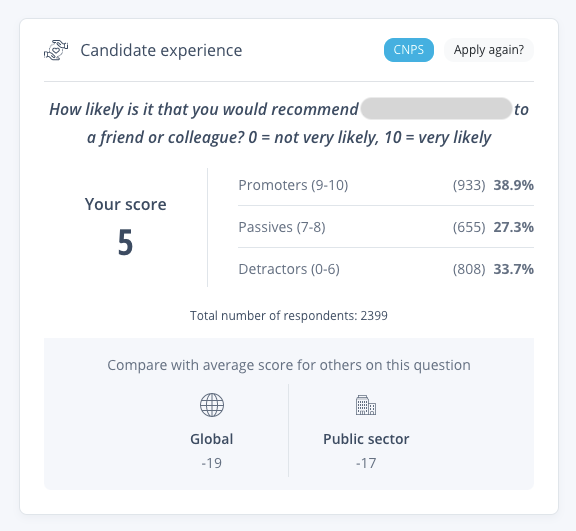Click the Total number of respondents text

289,316
